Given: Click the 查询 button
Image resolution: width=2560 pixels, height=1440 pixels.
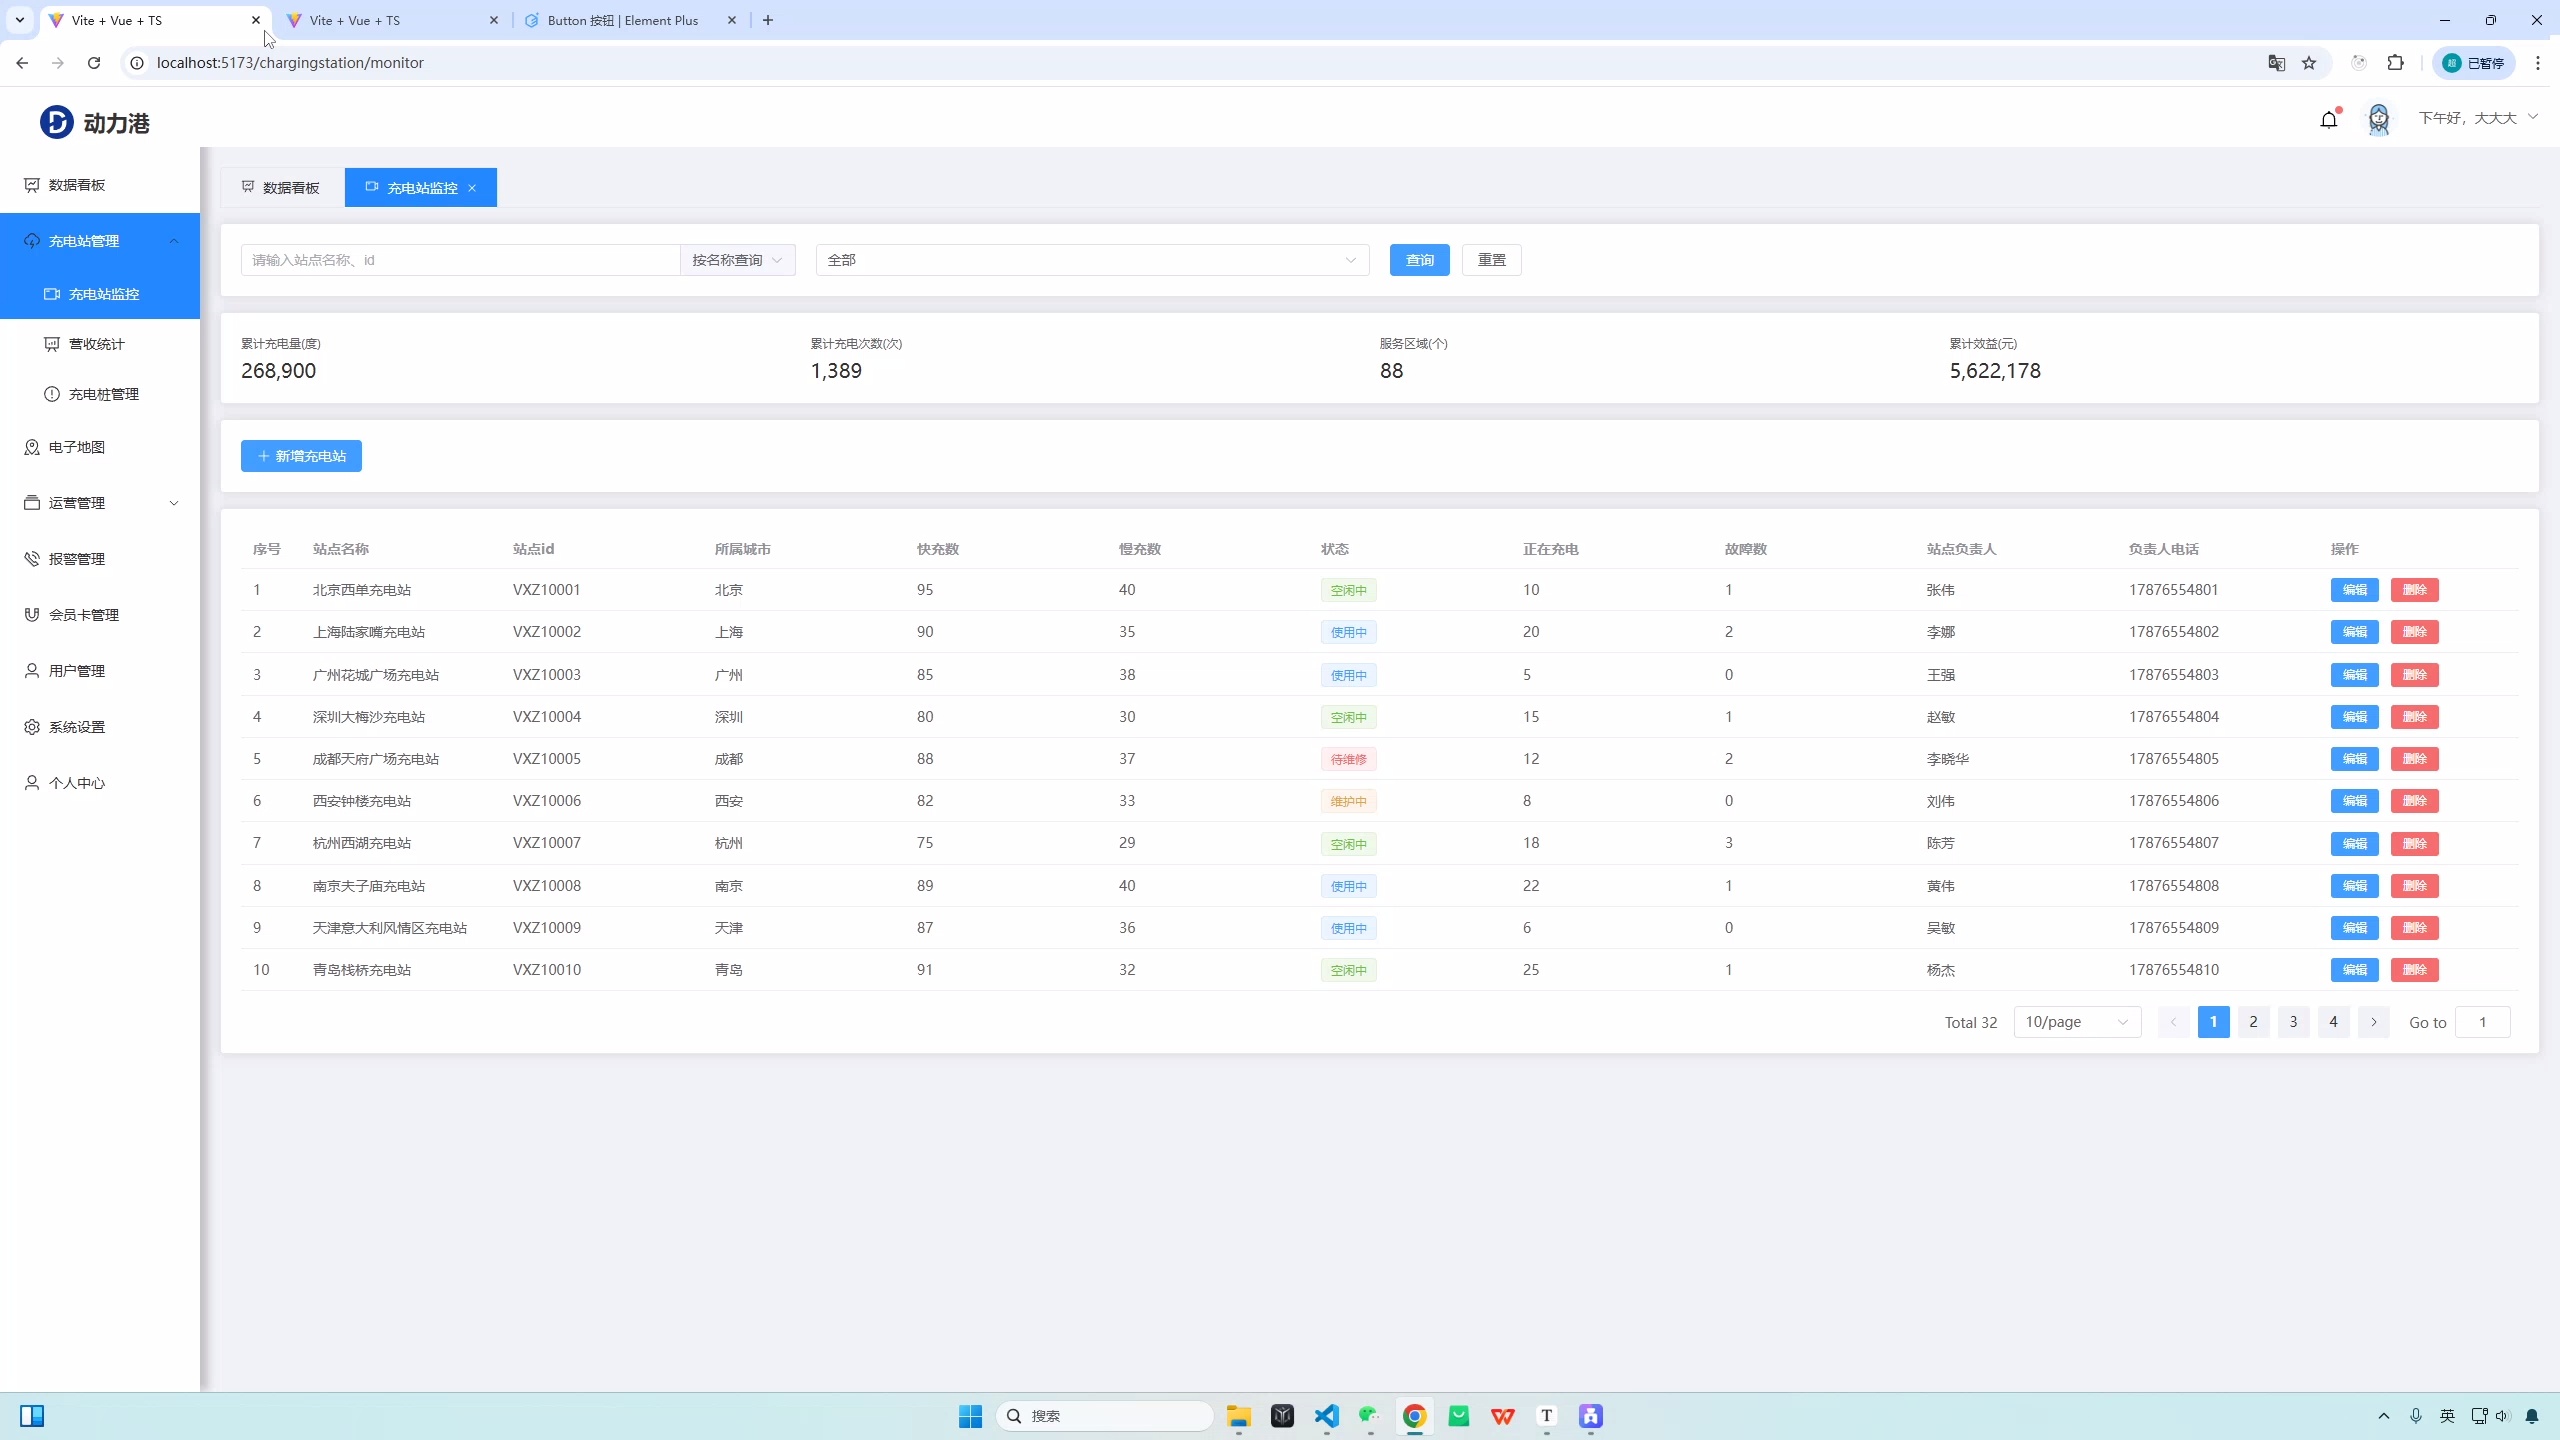Looking at the screenshot, I should click(1419, 260).
